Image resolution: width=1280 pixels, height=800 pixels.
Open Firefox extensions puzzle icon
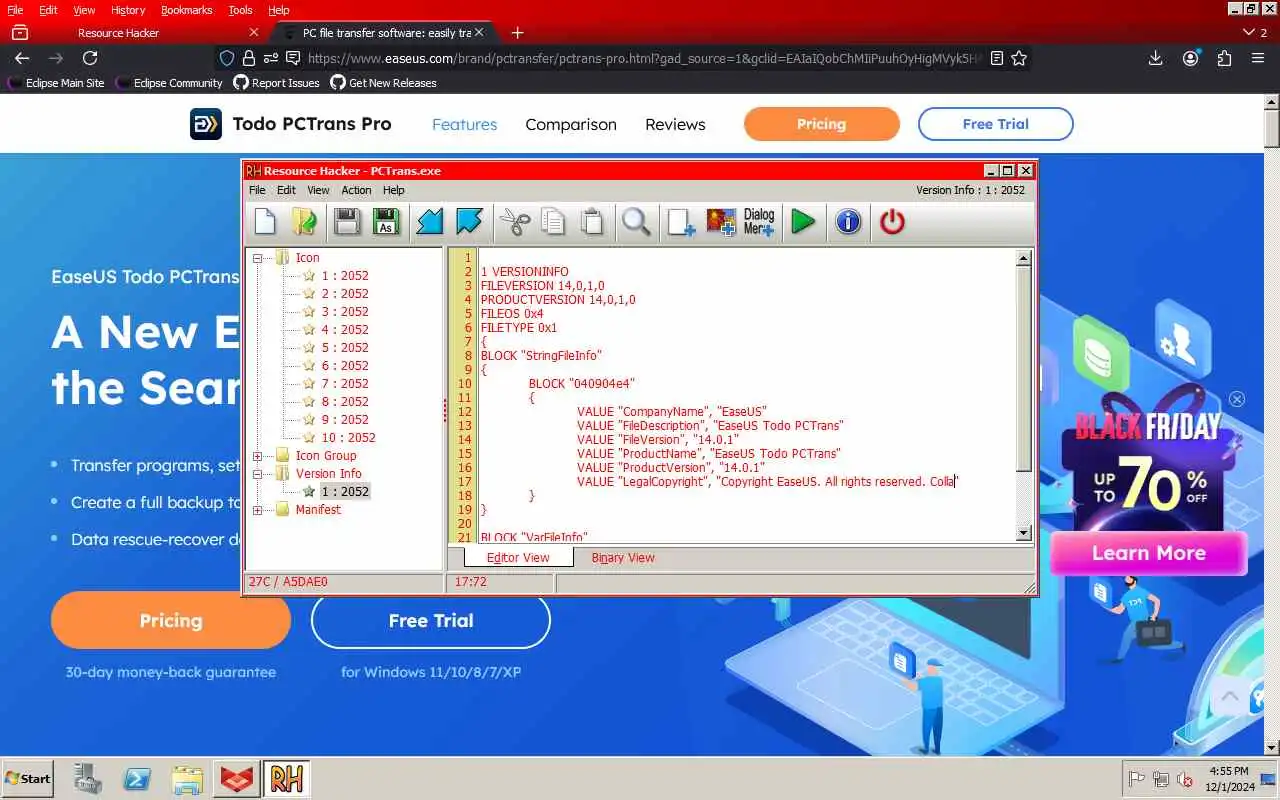coord(1224,58)
